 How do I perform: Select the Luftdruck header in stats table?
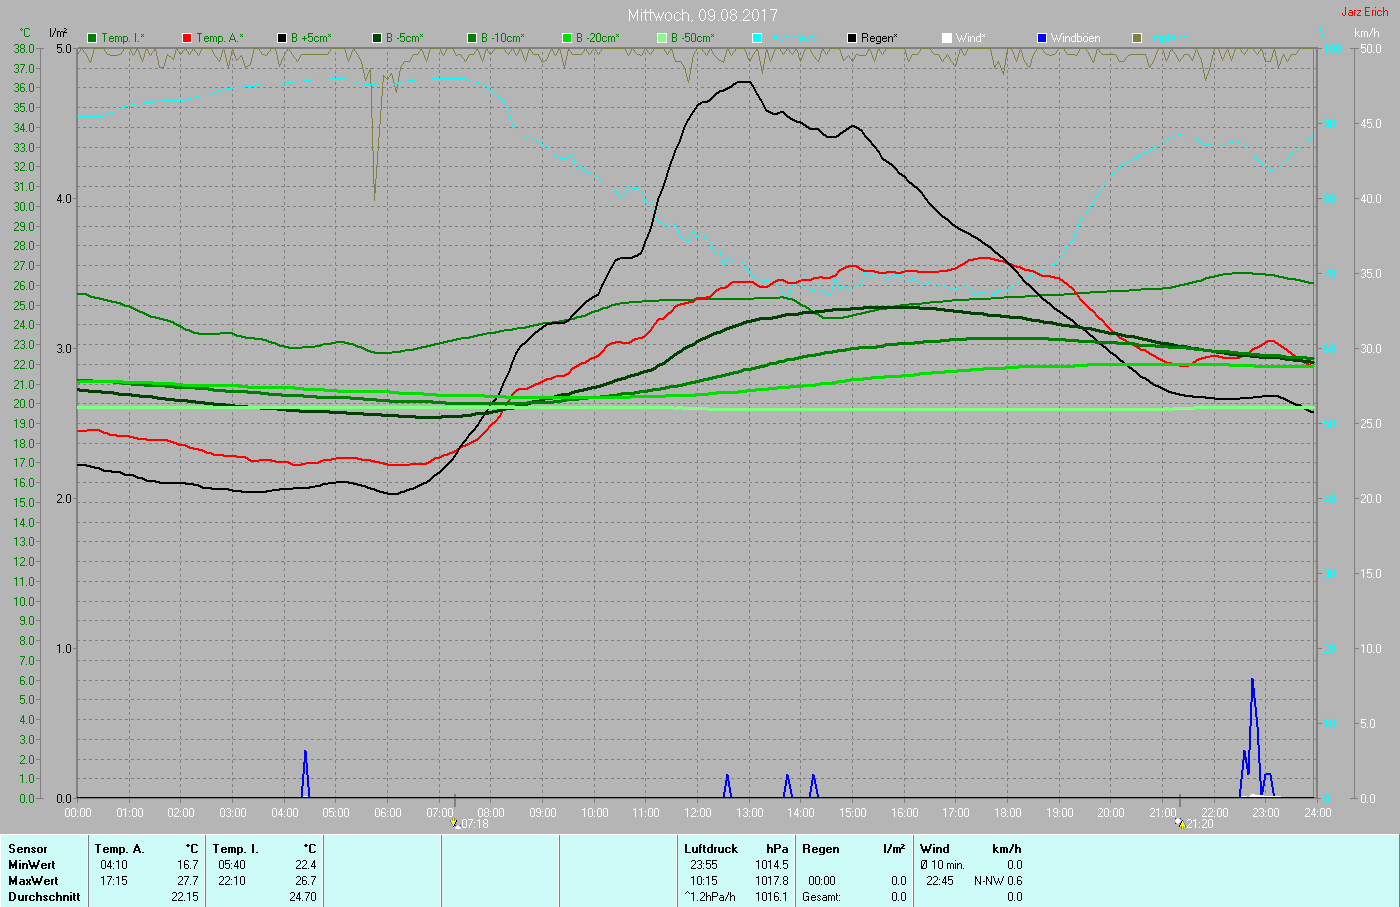[710, 849]
